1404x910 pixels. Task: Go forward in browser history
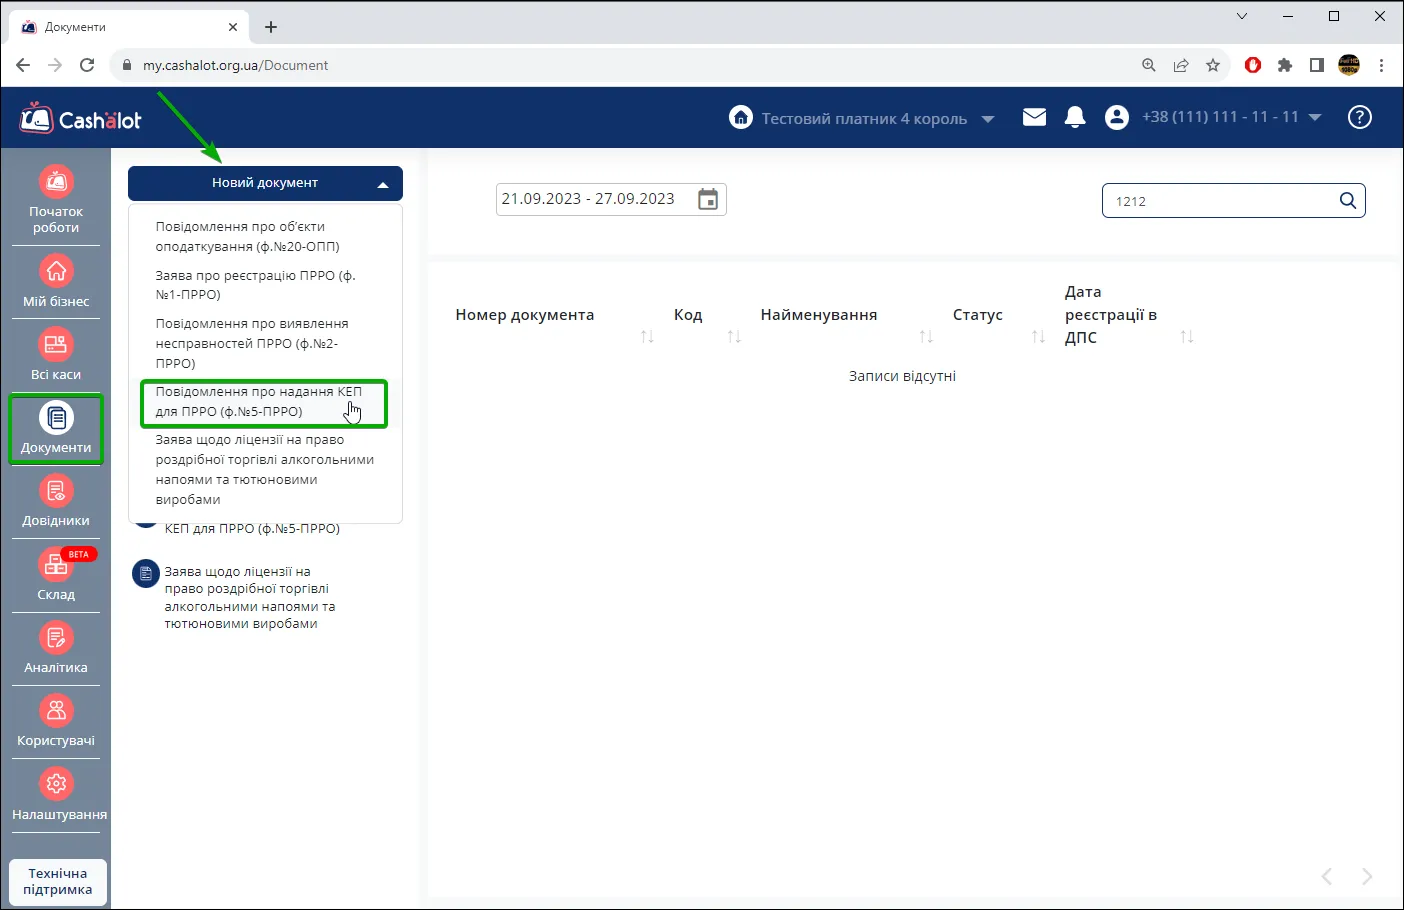[x=55, y=65]
